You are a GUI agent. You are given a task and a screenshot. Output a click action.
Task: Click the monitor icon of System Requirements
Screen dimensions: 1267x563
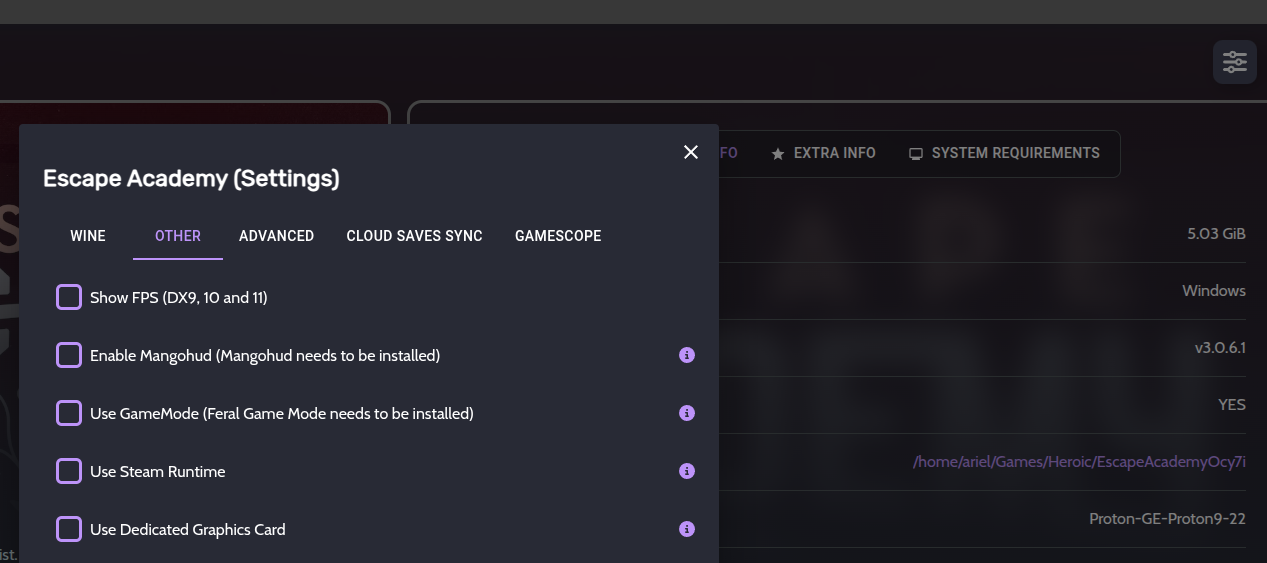point(915,154)
